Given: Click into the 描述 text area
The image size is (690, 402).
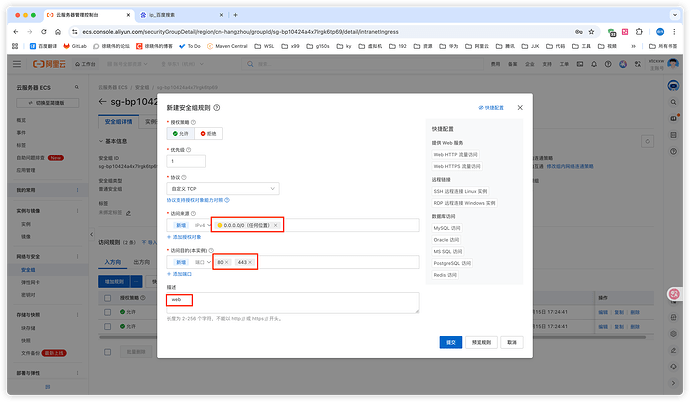Looking at the screenshot, I should tap(292, 302).
